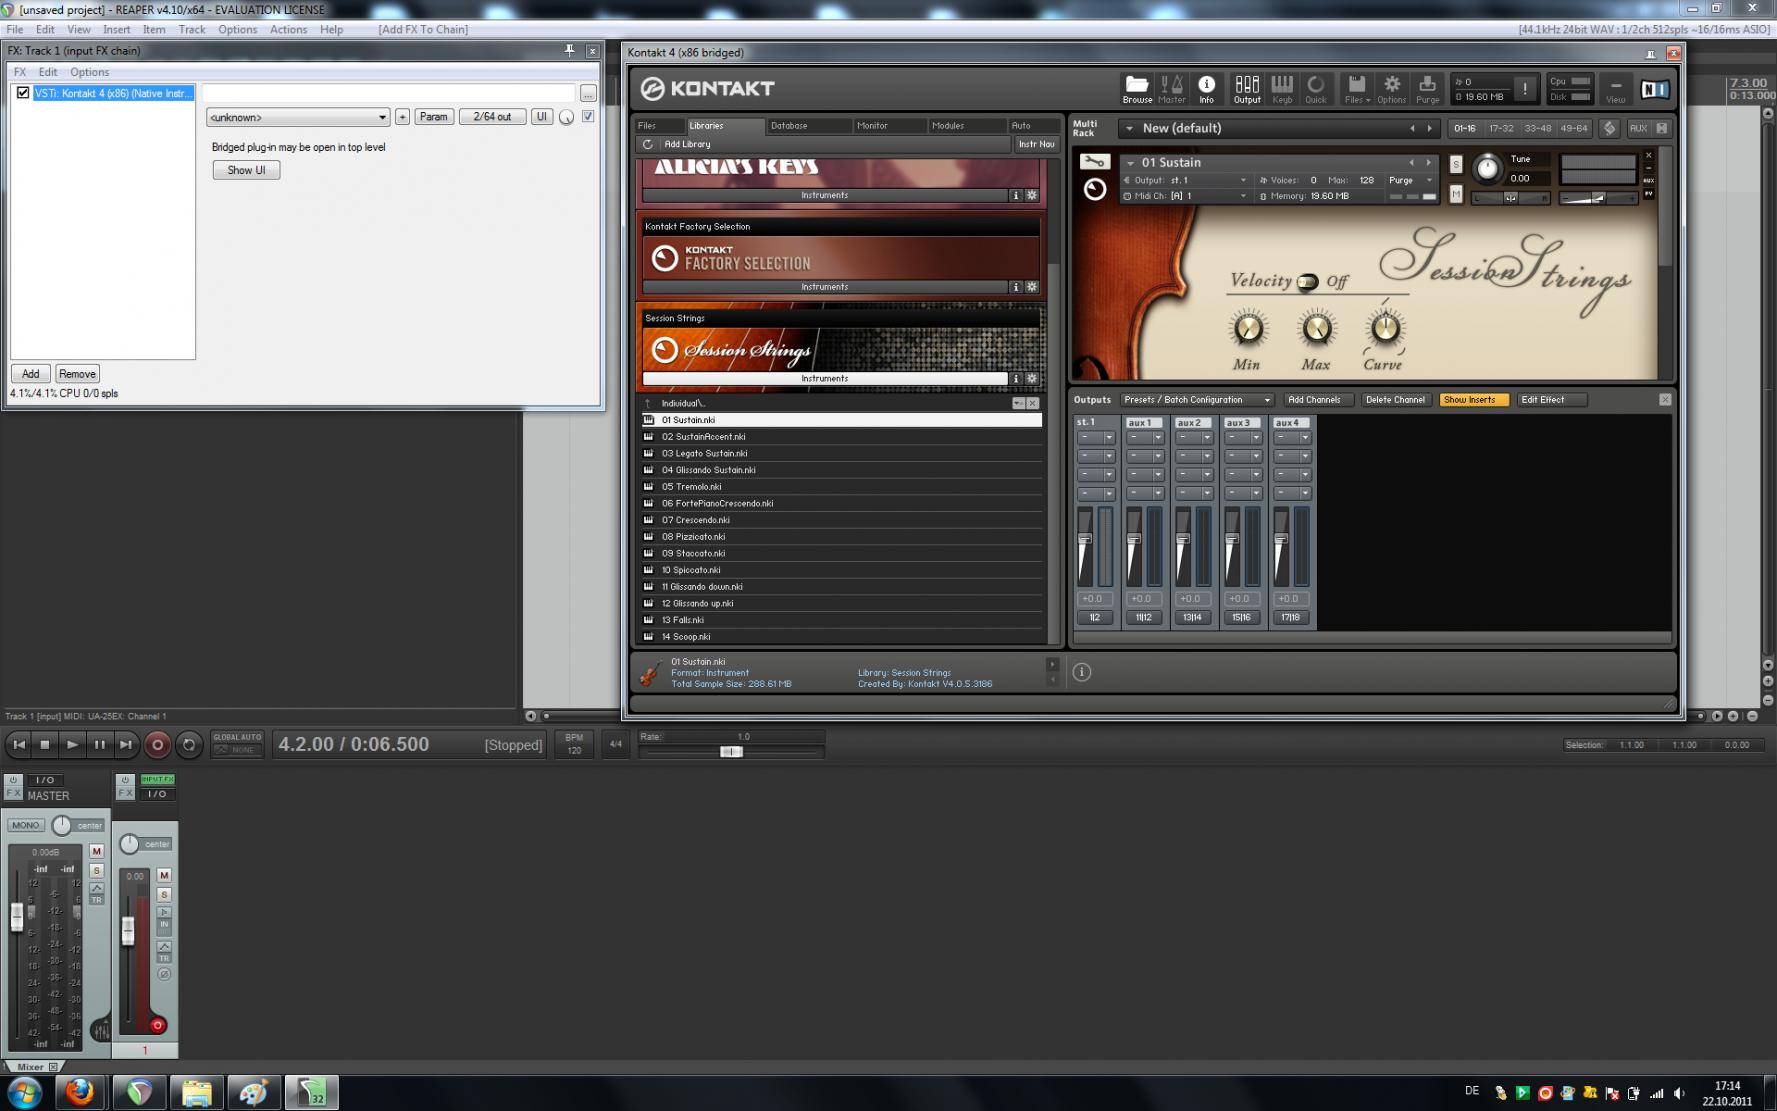Mute the MASTER track in mixer
This screenshot has height=1111, width=1777.
point(97,851)
